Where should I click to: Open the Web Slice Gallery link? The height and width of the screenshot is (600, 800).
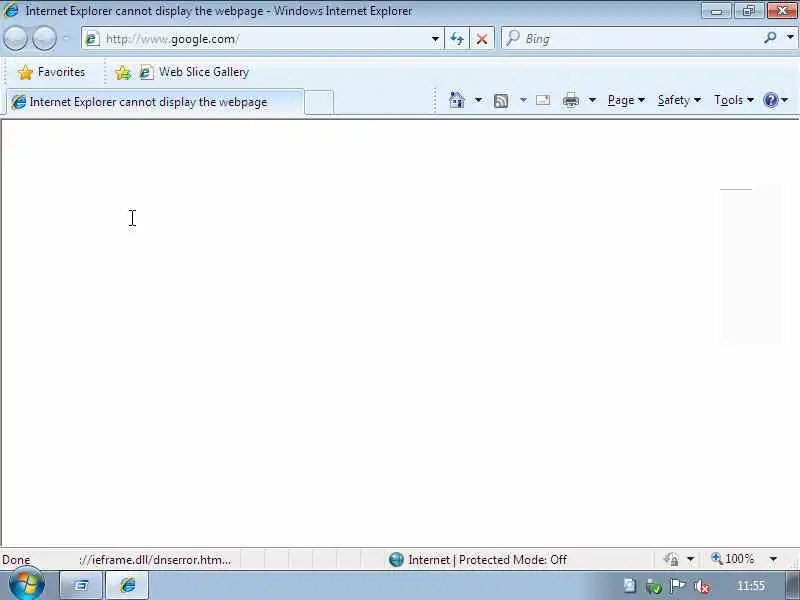tap(194, 72)
